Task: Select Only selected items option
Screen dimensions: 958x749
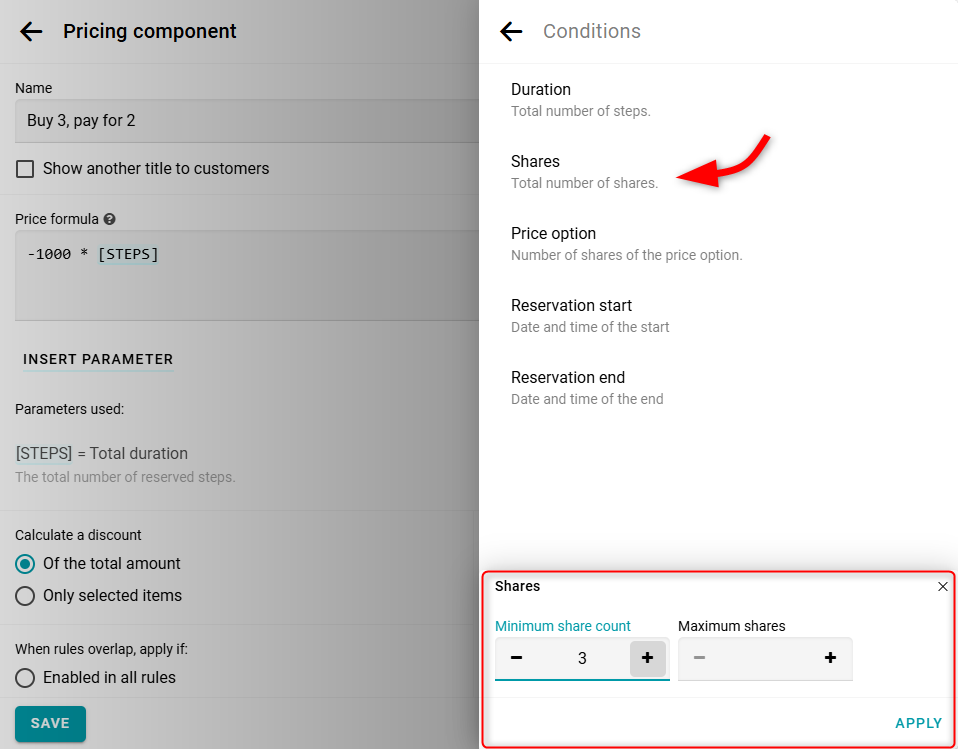Action: (25, 596)
